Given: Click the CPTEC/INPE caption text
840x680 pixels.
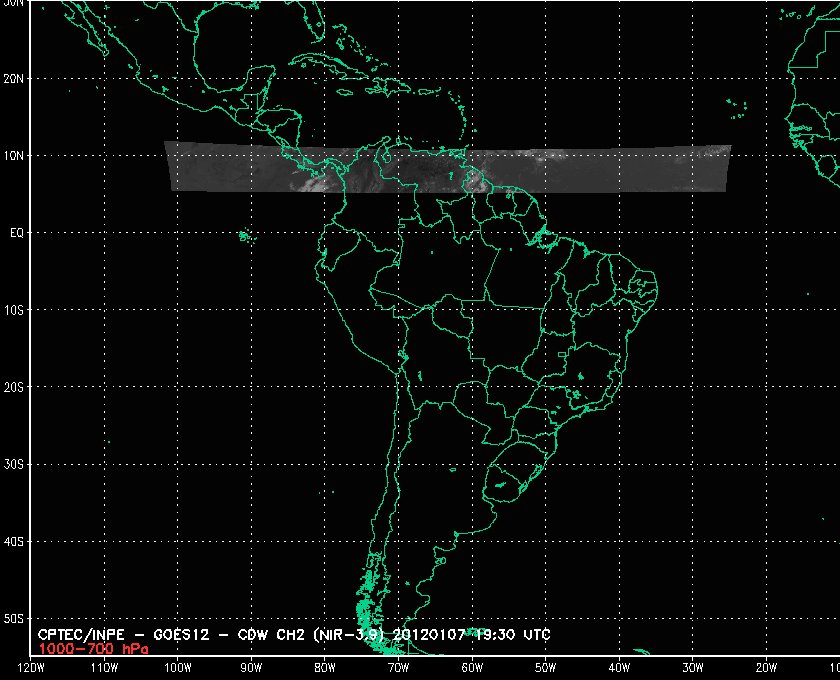Looking at the screenshot, I should [x=81, y=635].
